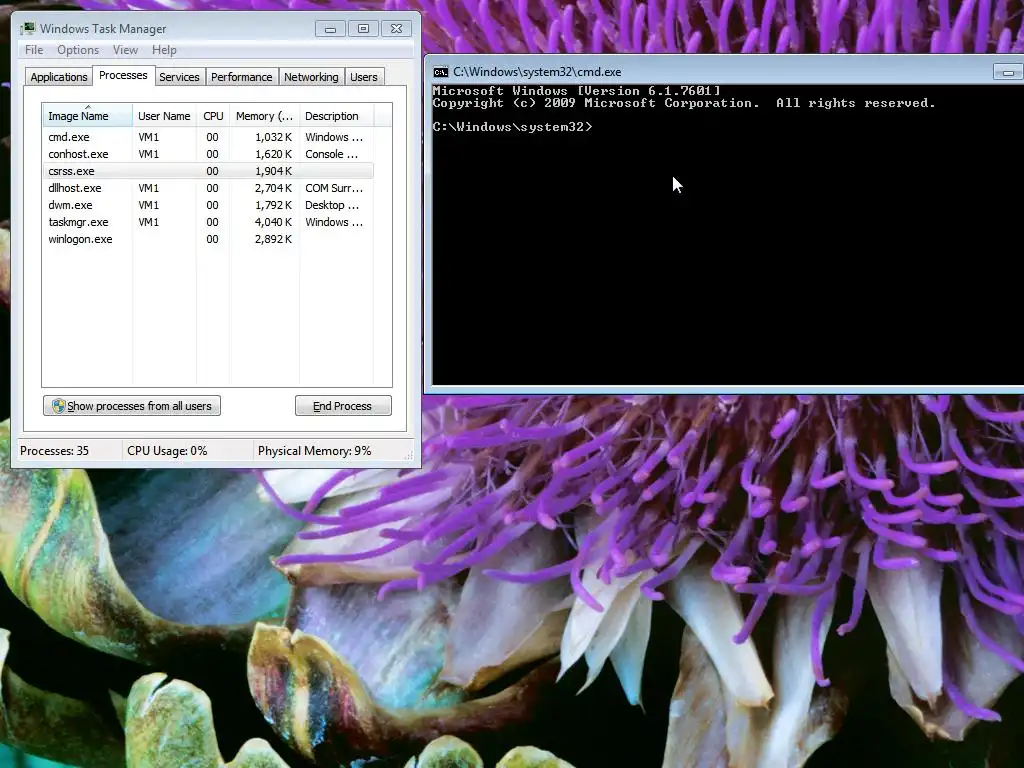The image size is (1024, 768).
Task: Sort processes by the Memory column
Action: (x=264, y=116)
